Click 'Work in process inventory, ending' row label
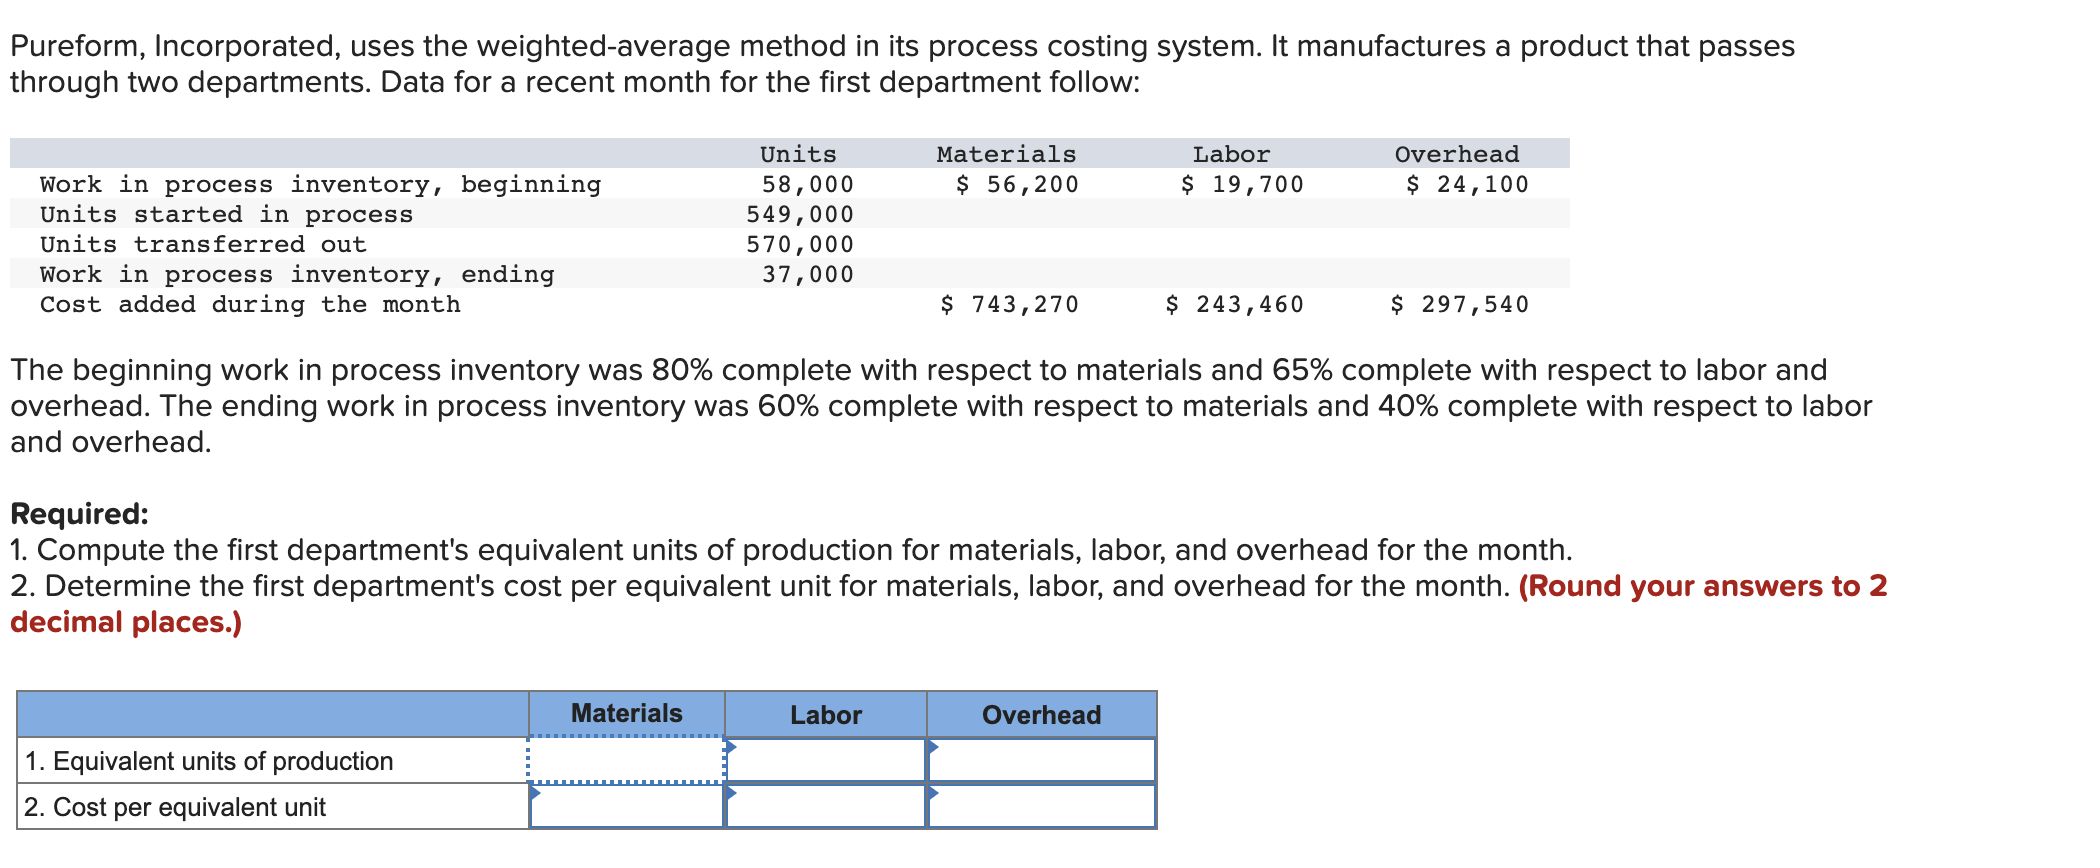2100x868 pixels. pyautogui.click(x=297, y=274)
